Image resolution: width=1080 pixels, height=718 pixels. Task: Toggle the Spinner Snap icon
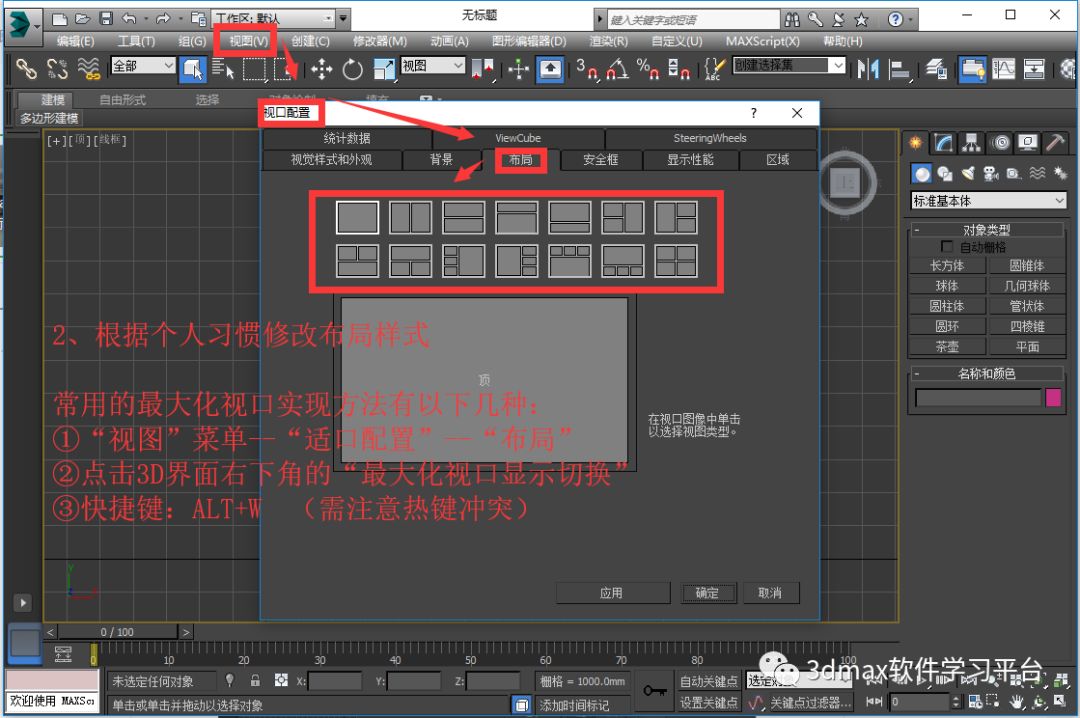click(x=678, y=69)
